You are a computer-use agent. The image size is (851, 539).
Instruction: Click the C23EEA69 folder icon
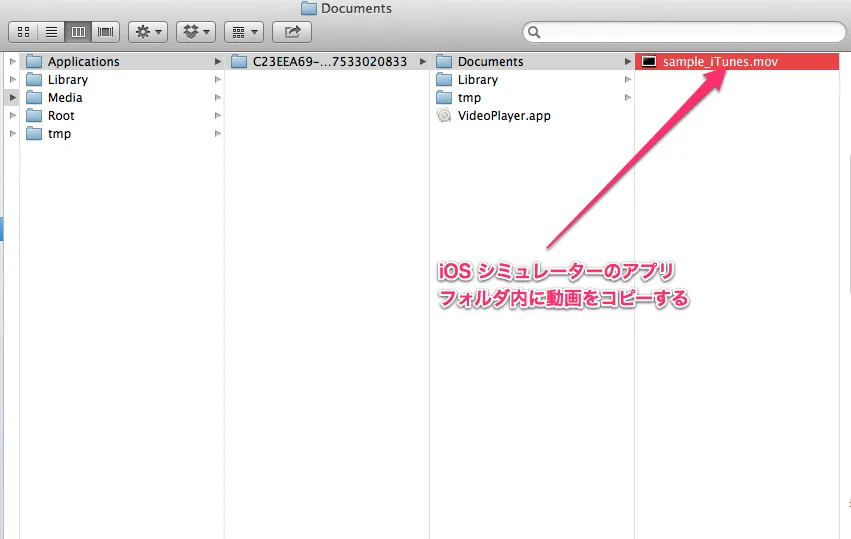[239, 61]
